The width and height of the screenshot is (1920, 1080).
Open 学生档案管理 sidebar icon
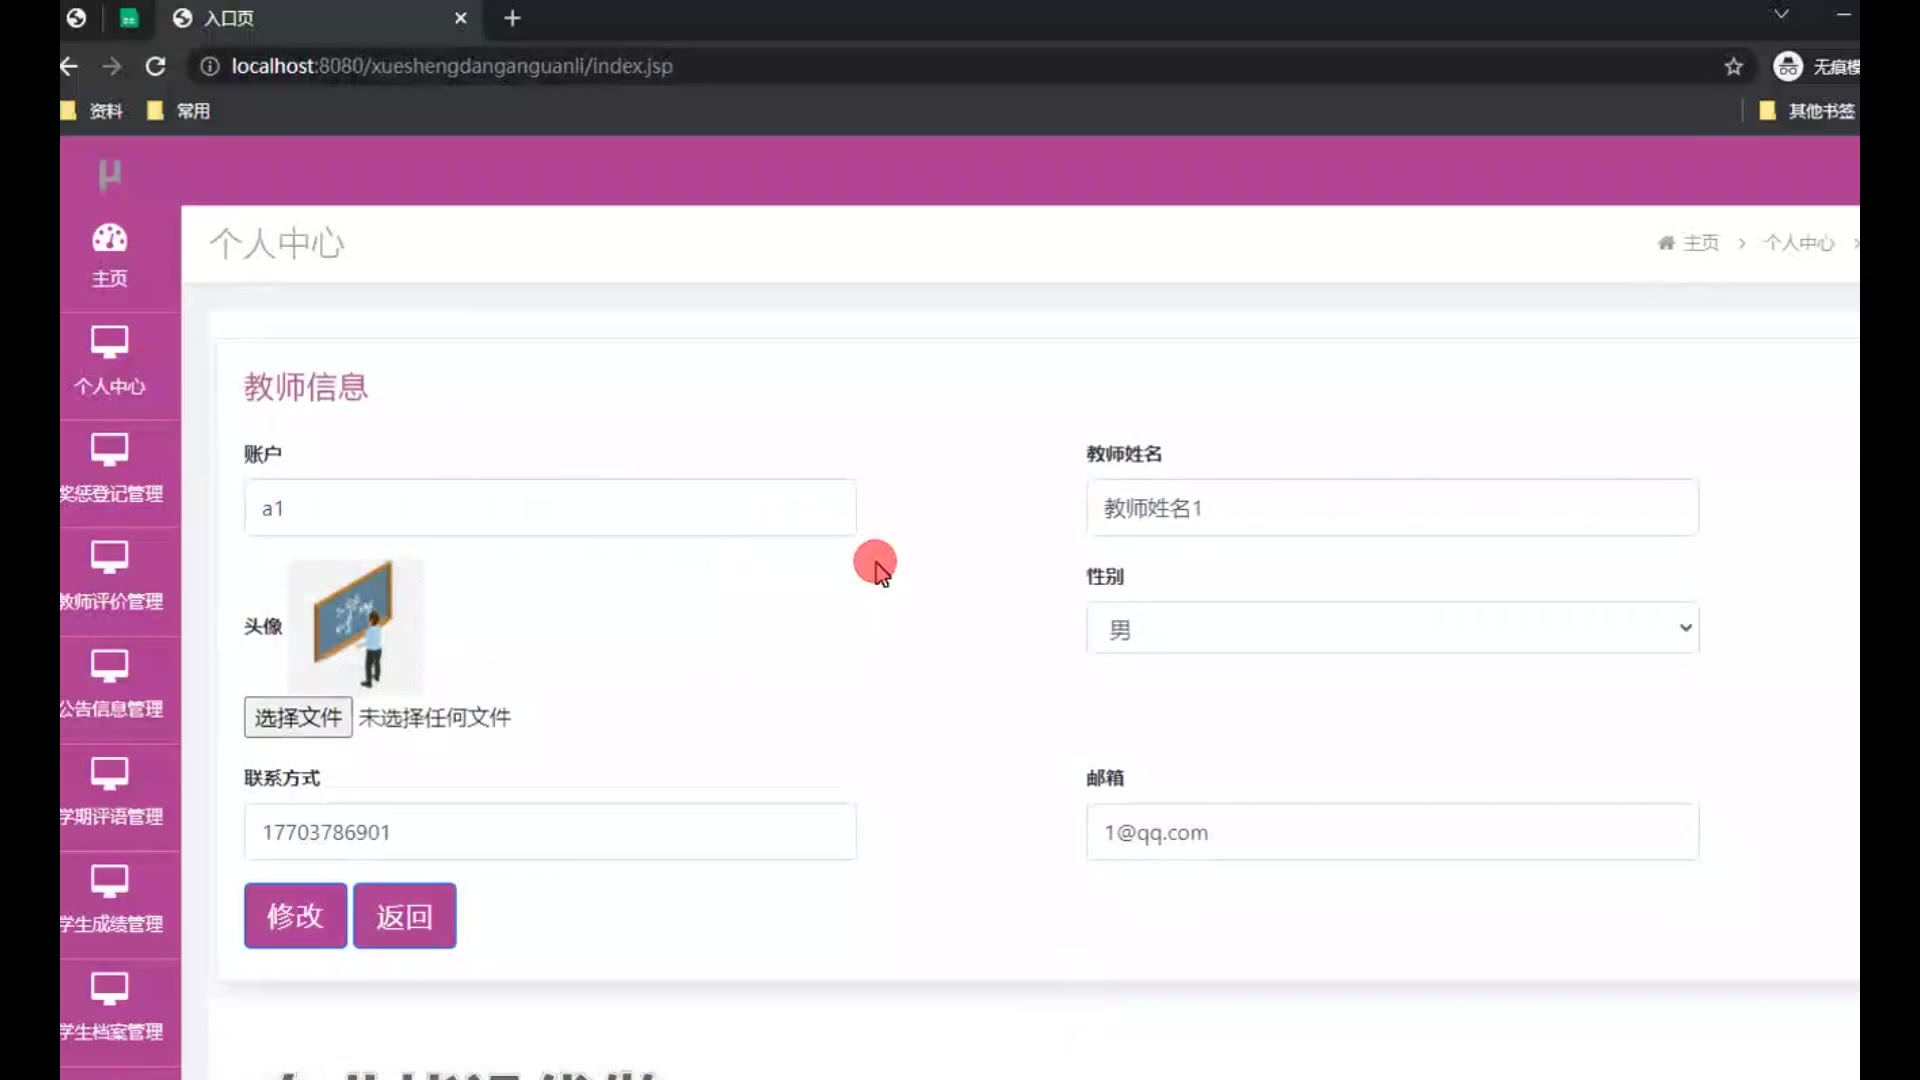click(x=110, y=988)
